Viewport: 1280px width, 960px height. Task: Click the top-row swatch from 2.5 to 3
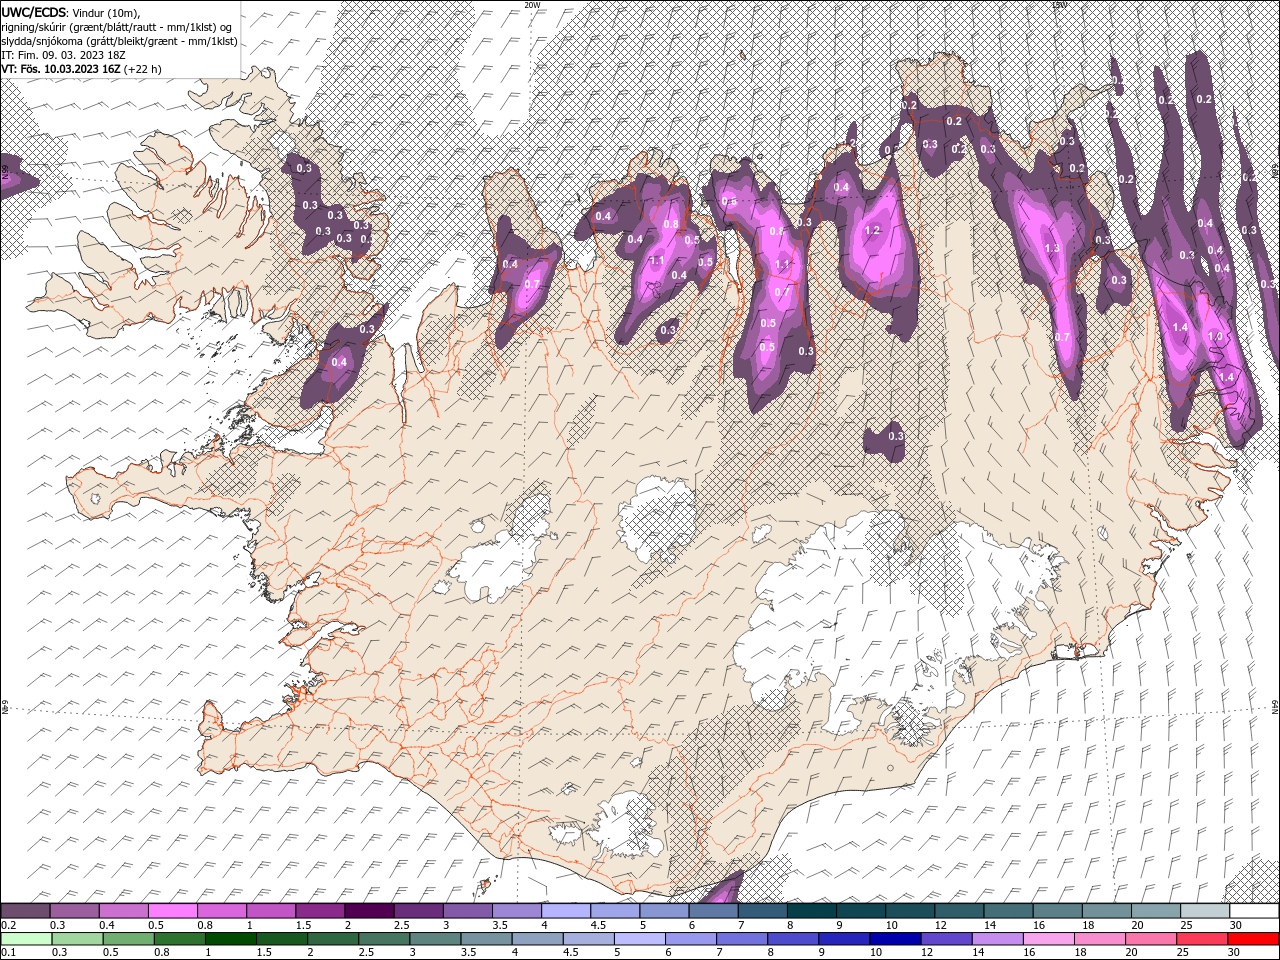pos(417,911)
